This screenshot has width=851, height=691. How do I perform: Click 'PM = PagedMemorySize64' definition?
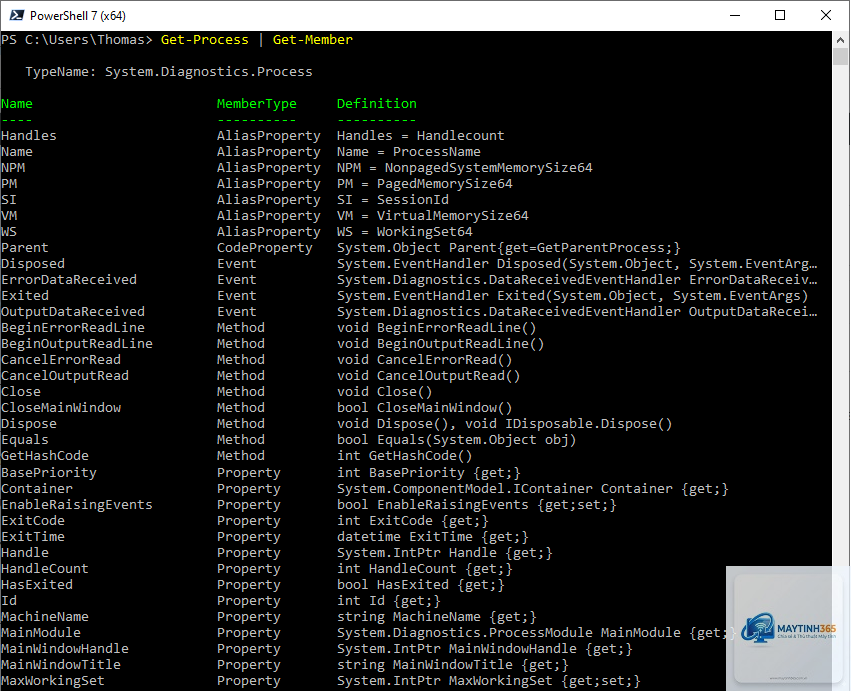click(424, 183)
